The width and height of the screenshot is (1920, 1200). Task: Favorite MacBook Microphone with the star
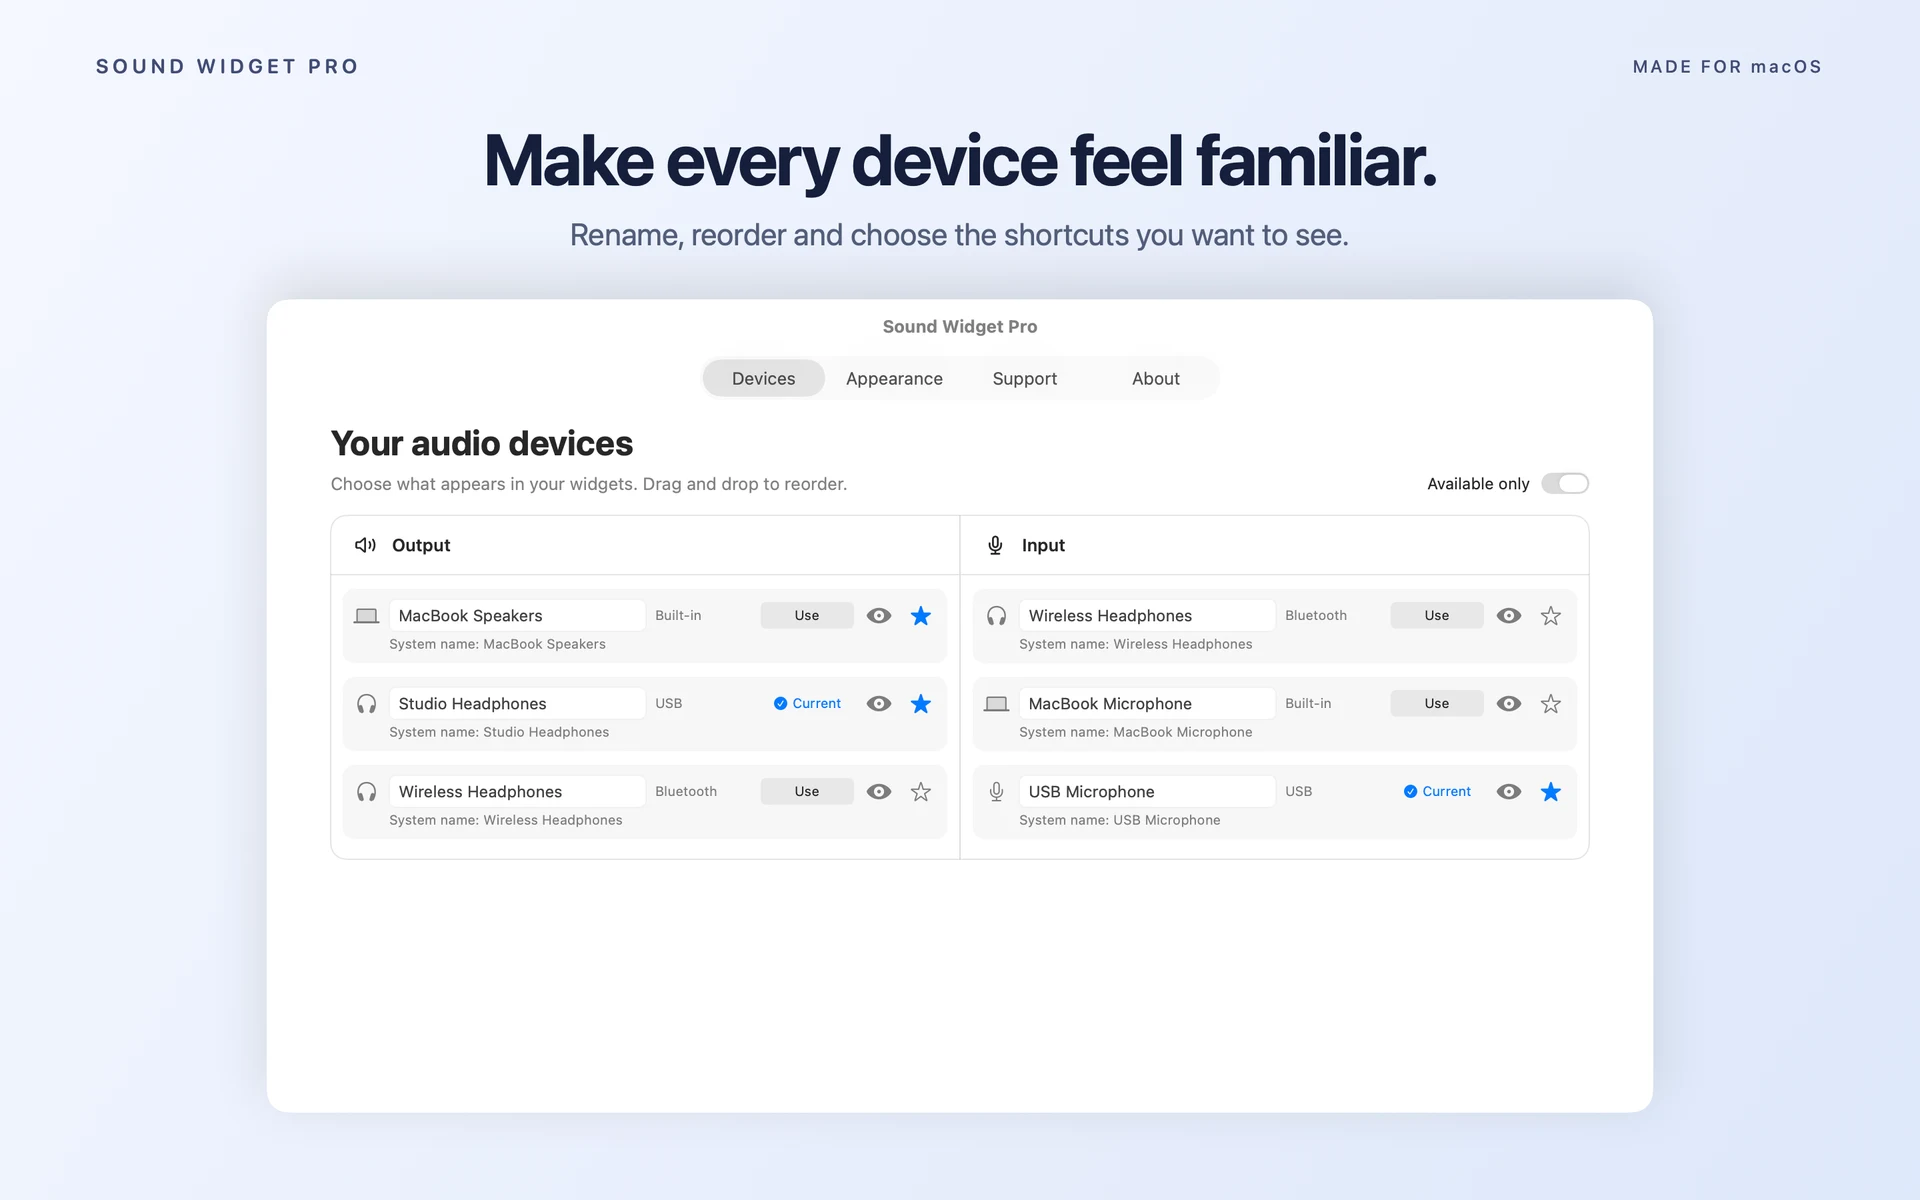(1551, 704)
